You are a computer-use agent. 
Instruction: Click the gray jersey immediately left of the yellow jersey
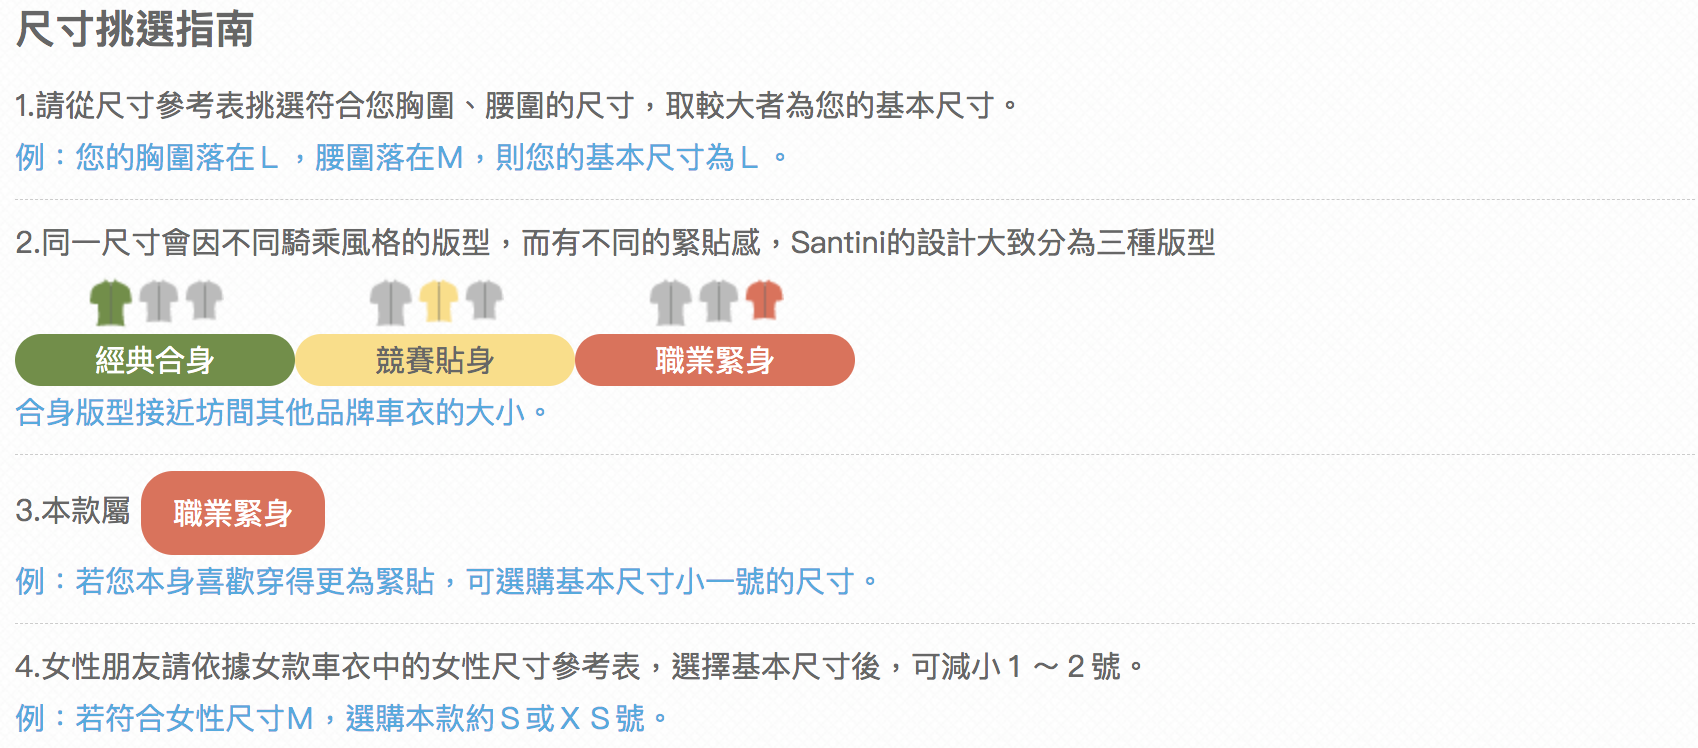390,302
